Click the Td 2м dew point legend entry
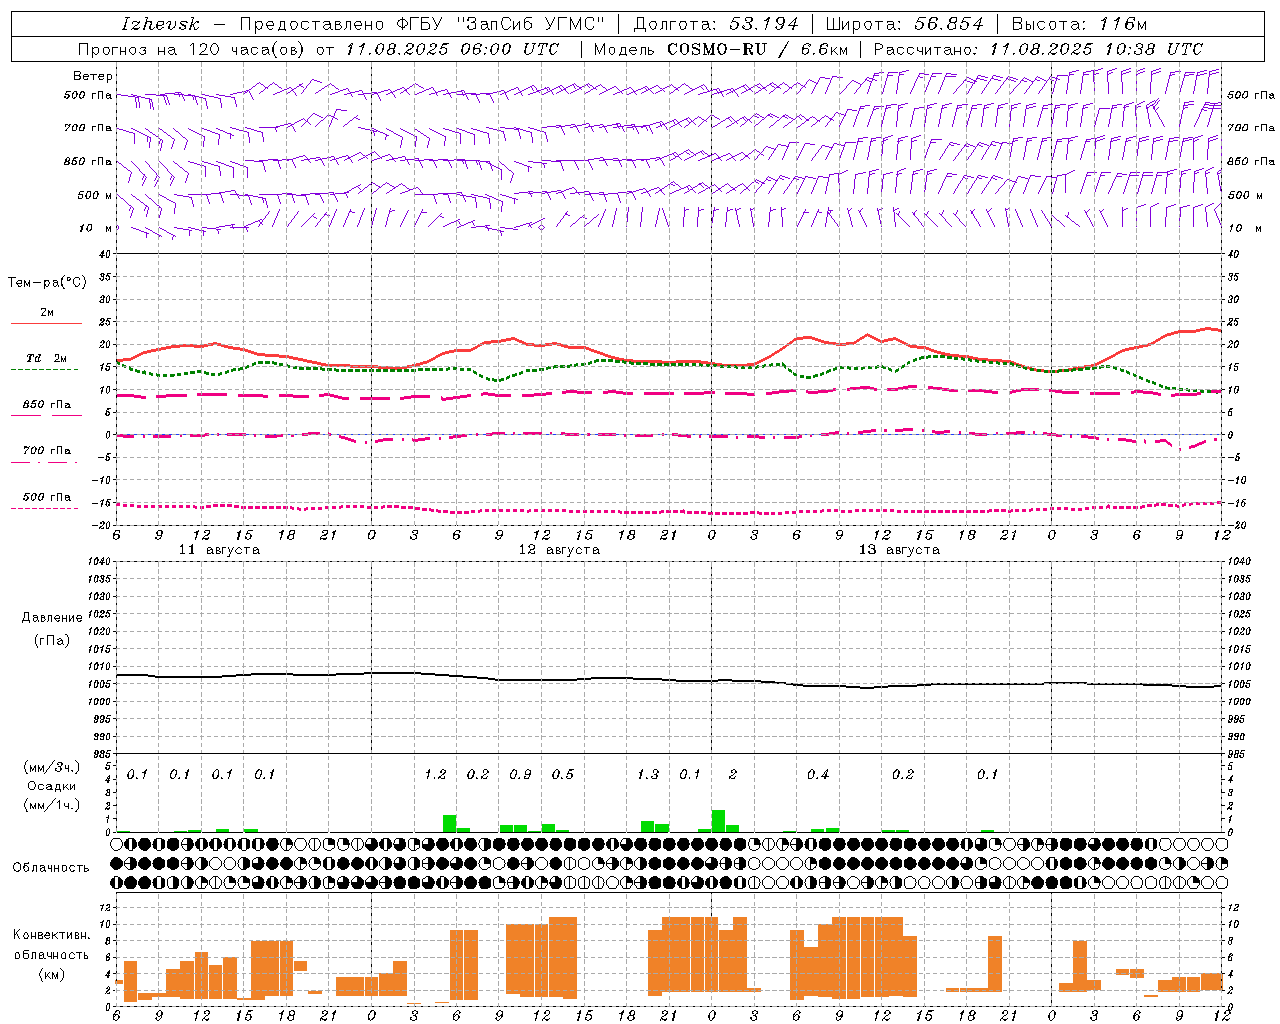Viewport: 1280px width, 1024px height. coord(47,358)
